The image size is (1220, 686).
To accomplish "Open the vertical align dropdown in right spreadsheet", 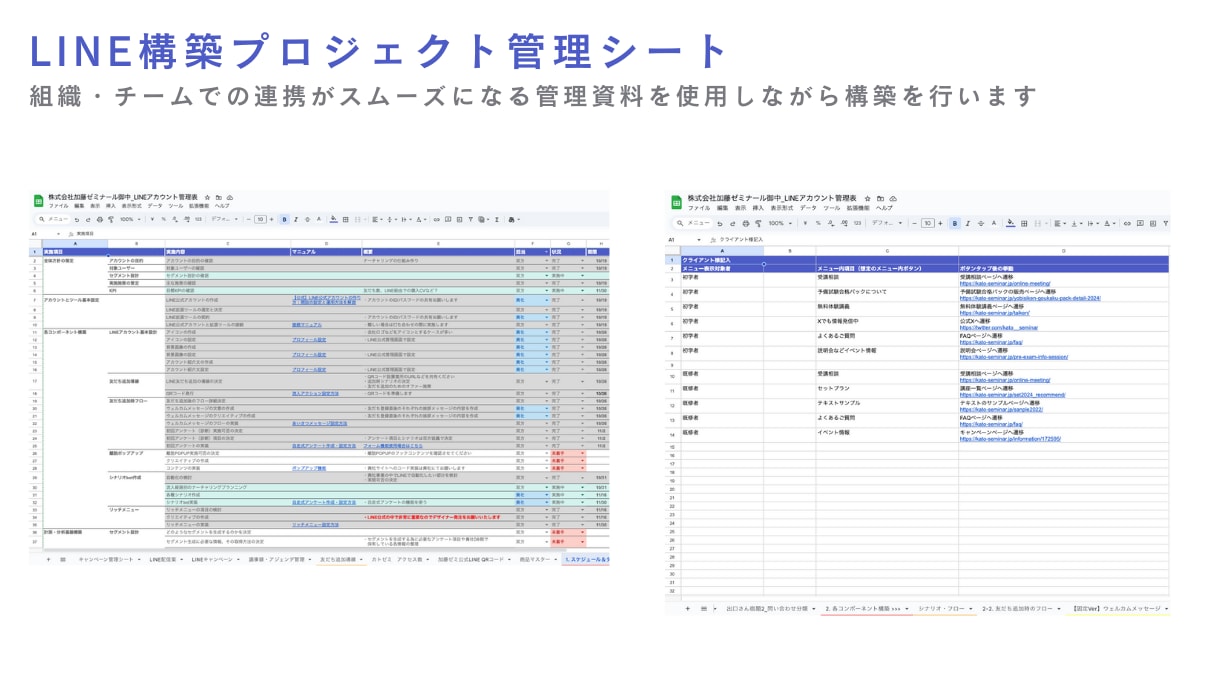I will (x=1078, y=223).
